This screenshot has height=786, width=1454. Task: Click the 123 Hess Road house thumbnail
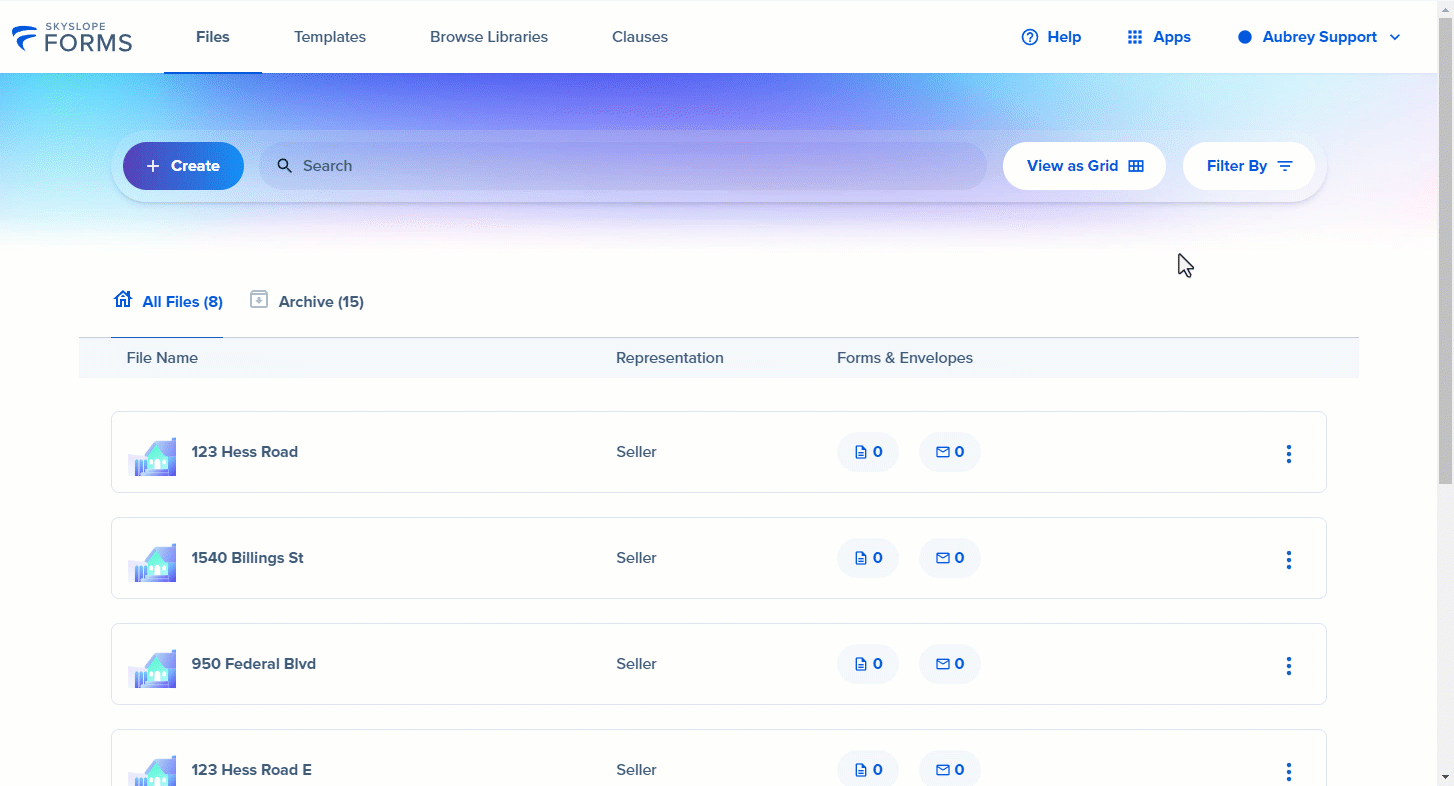pyautogui.click(x=152, y=456)
